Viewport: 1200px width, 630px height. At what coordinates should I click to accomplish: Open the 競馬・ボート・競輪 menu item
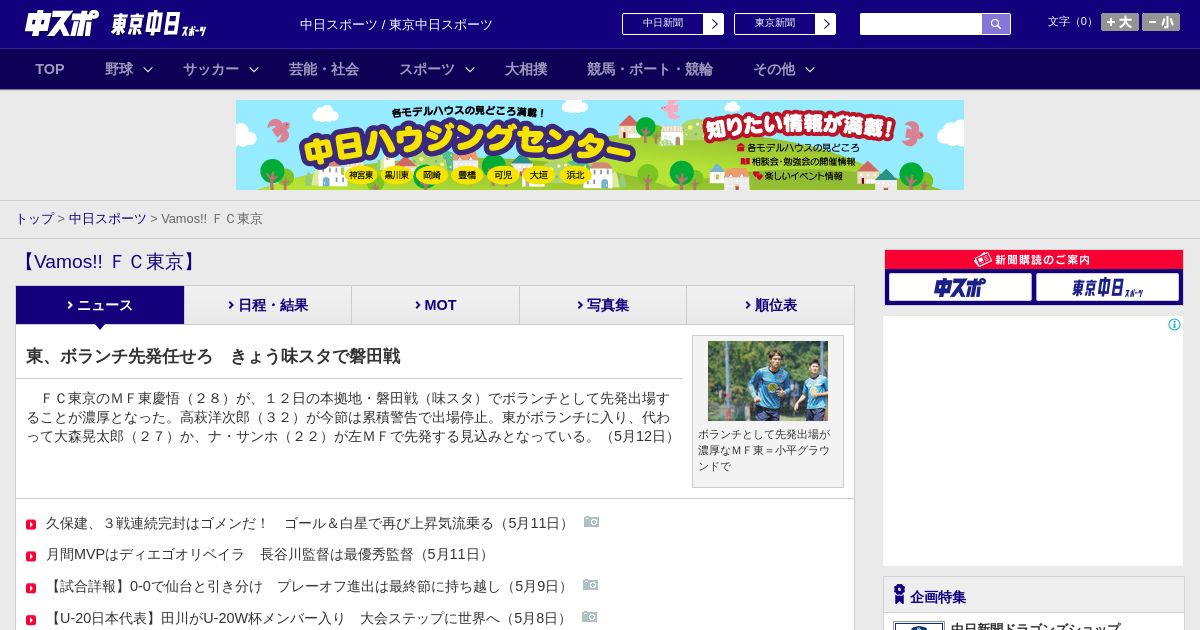(x=650, y=69)
